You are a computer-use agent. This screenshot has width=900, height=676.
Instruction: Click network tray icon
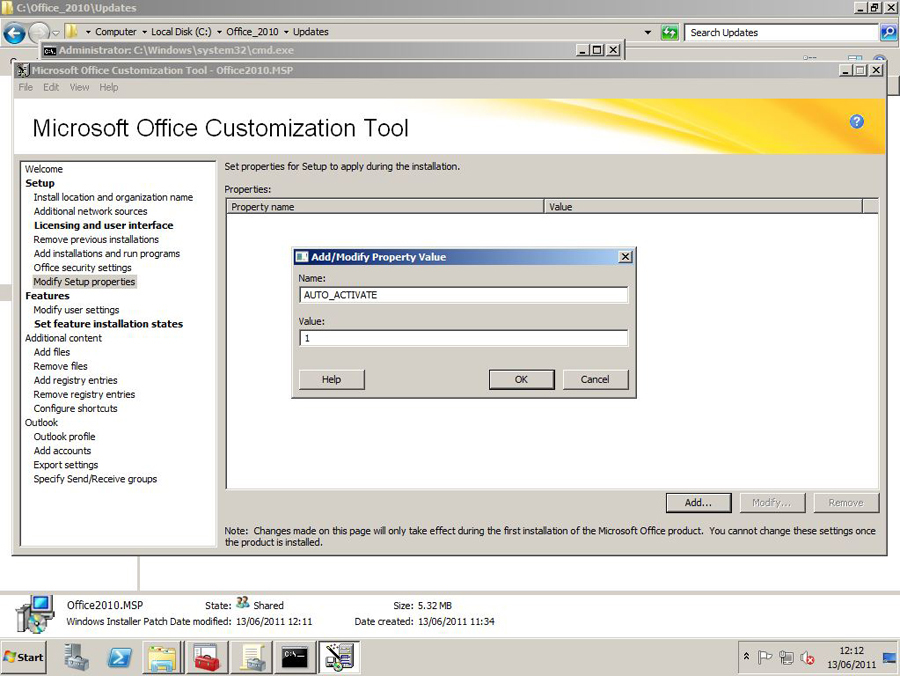[x=786, y=658]
